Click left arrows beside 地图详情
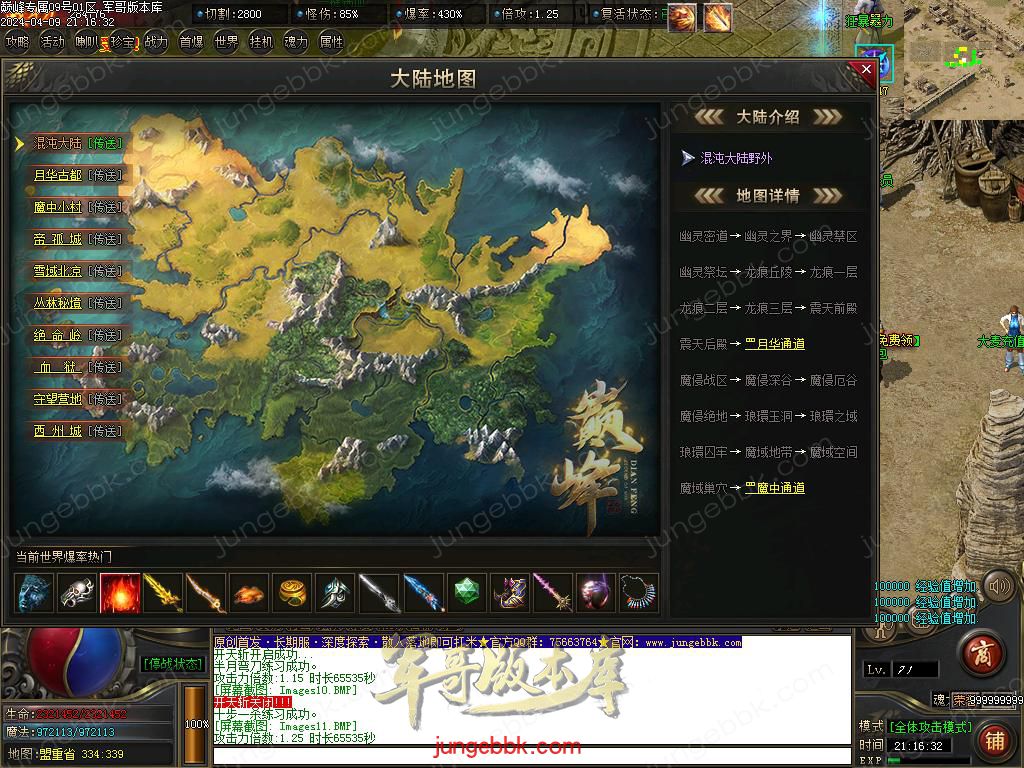This screenshot has width=1024, height=768. click(x=709, y=195)
